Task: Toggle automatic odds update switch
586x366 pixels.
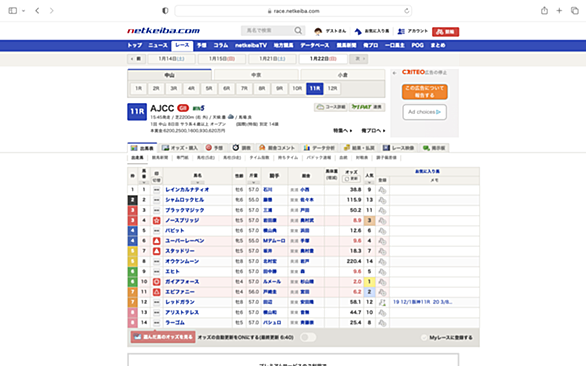Action: (308, 337)
